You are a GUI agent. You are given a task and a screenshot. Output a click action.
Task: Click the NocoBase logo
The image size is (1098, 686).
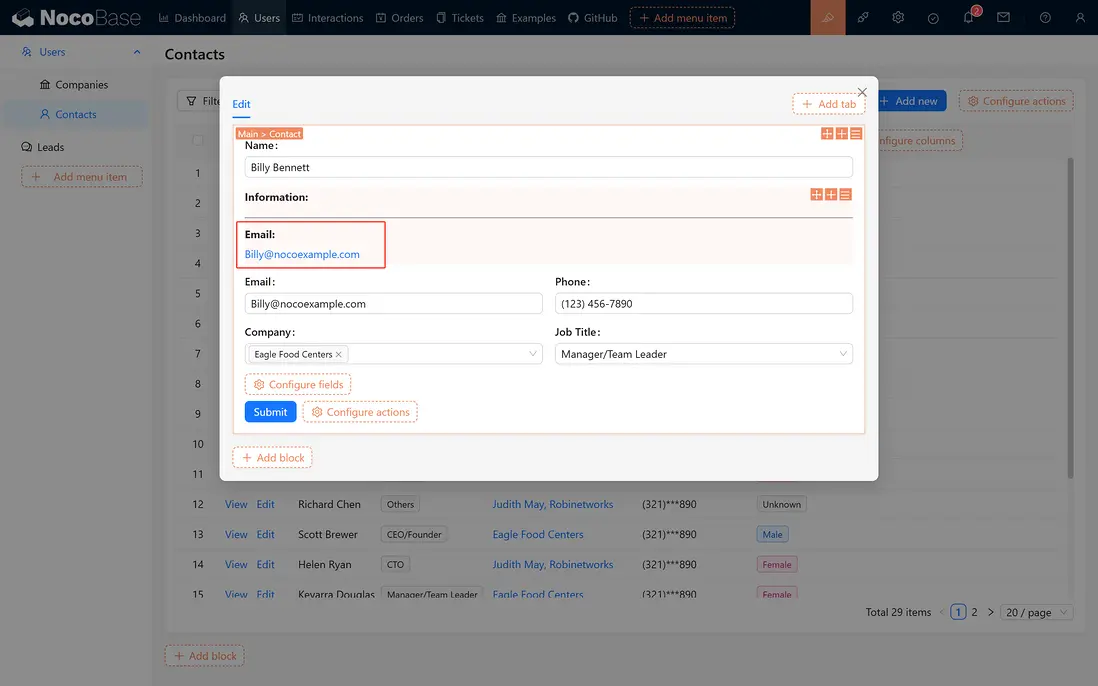(x=76, y=18)
